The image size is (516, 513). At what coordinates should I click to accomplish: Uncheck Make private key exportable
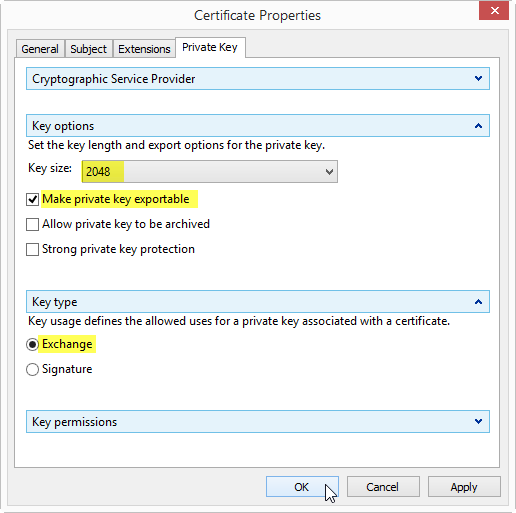click(x=32, y=199)
